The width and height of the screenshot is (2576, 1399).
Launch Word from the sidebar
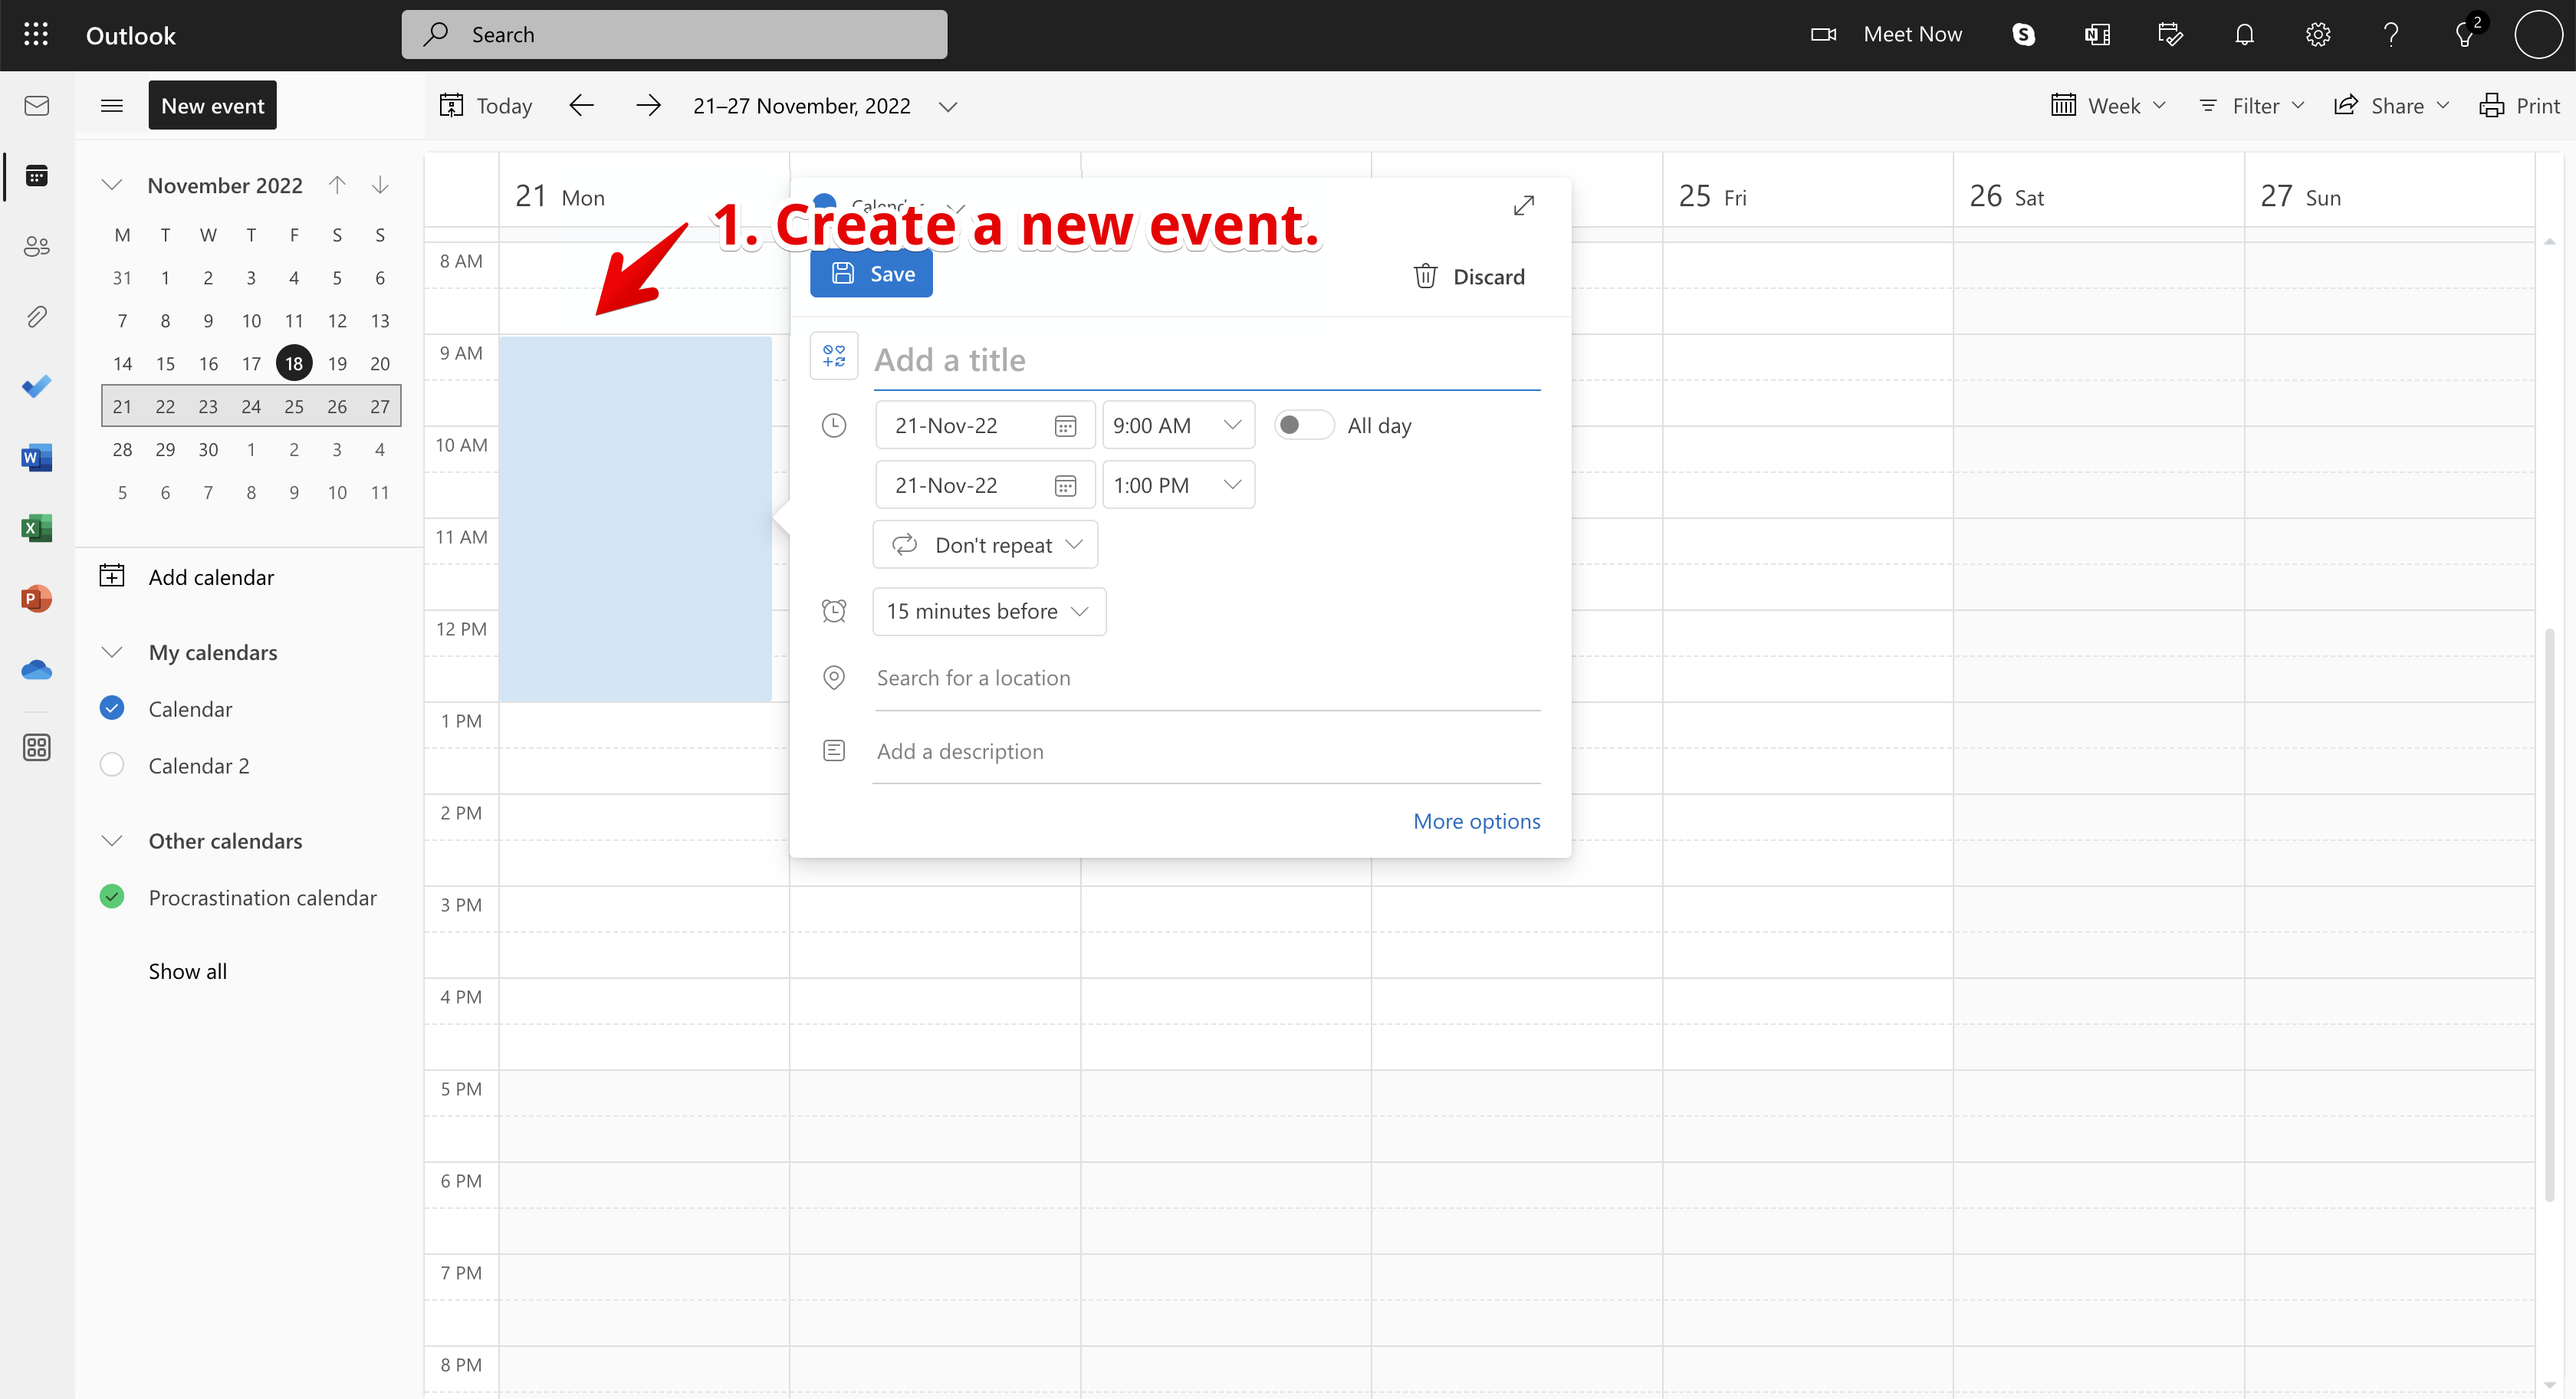coord(37,458)
